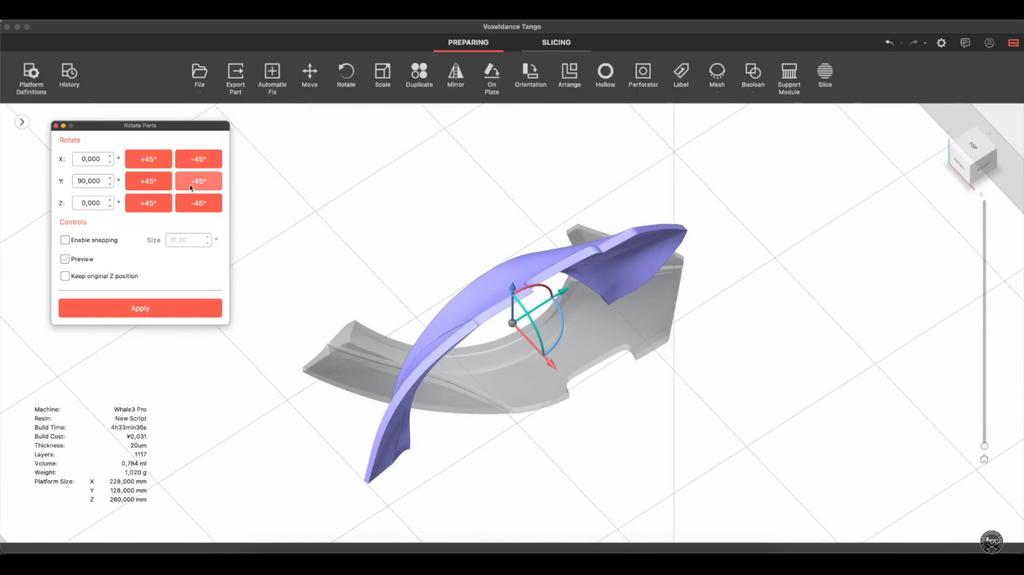1024x575 pixels.
Task: Open the Perforator tool
Action: (x=643, y=75)
